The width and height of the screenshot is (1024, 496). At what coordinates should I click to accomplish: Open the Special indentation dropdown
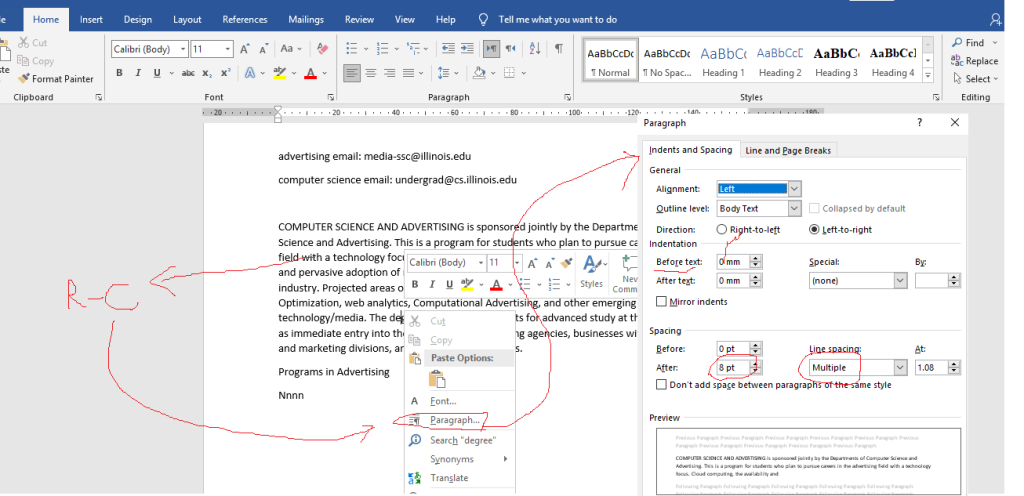pyautogui.click(x=900, y=282)
